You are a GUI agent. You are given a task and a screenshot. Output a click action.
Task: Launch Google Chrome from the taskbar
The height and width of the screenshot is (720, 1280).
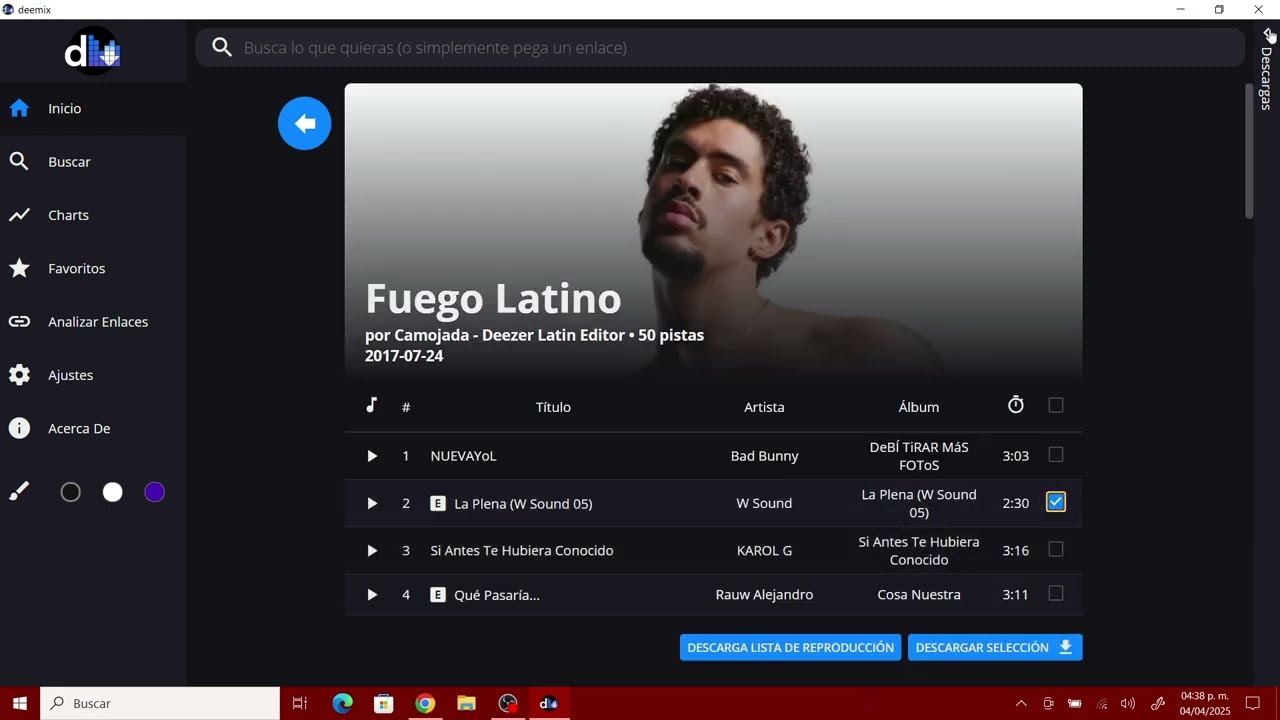pos(425,703)
